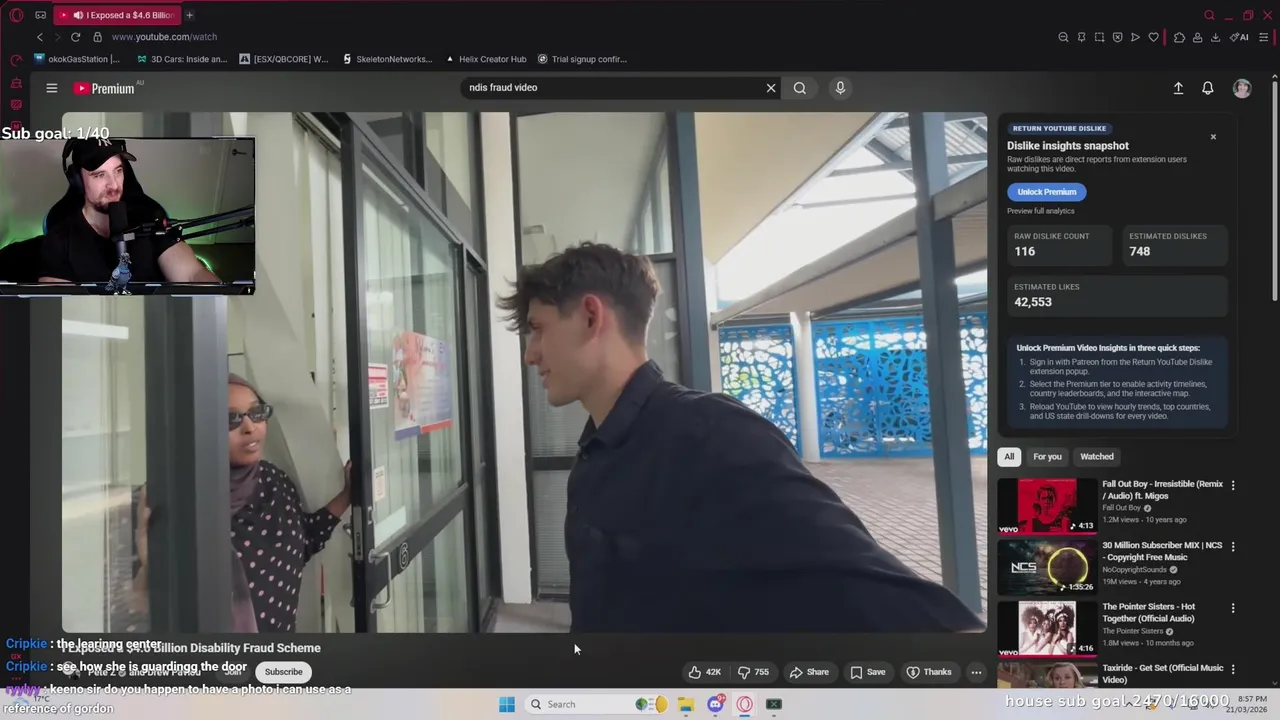Open options for Taxiride Get Set video
The image size is (1280, 720).
point(1233,669)
